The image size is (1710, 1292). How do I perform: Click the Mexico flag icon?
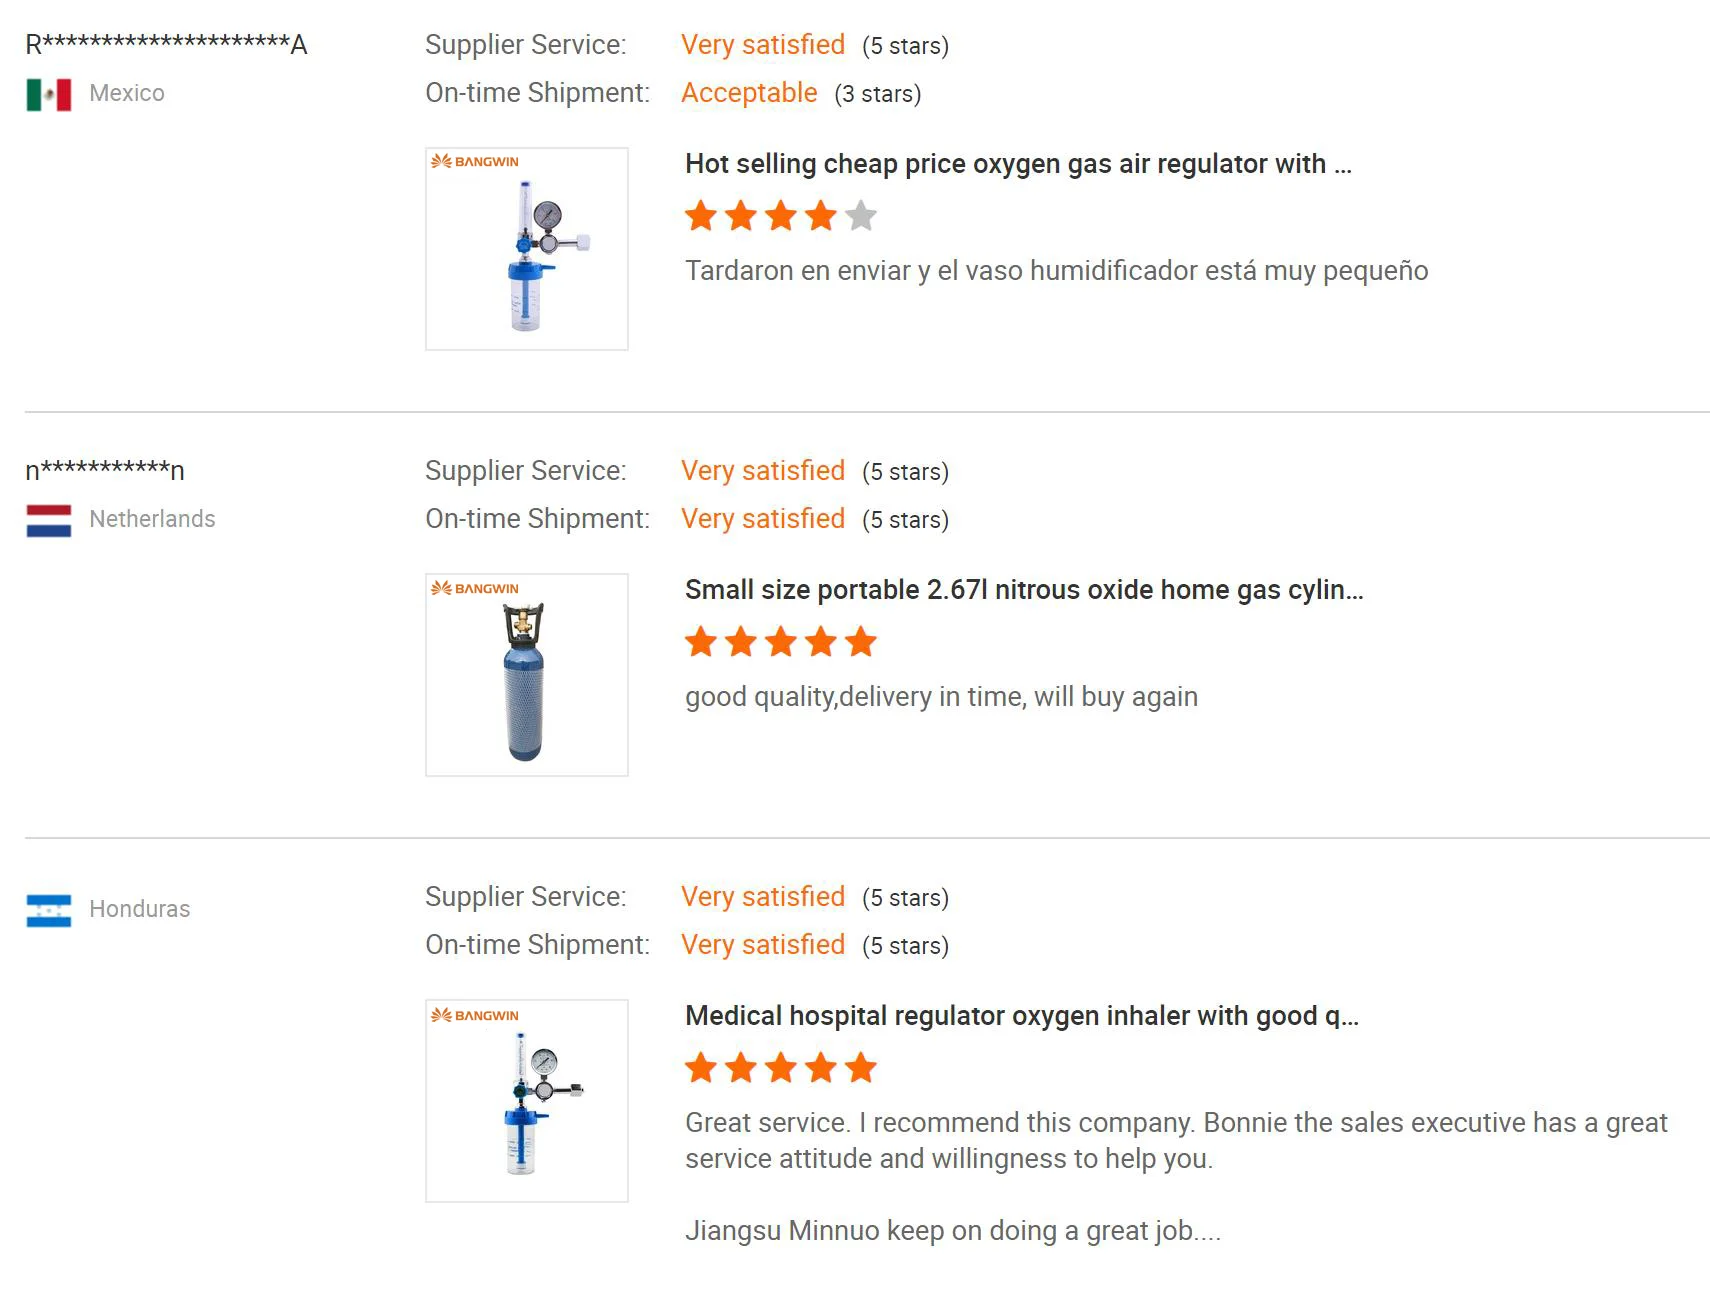tap(48, 94)
